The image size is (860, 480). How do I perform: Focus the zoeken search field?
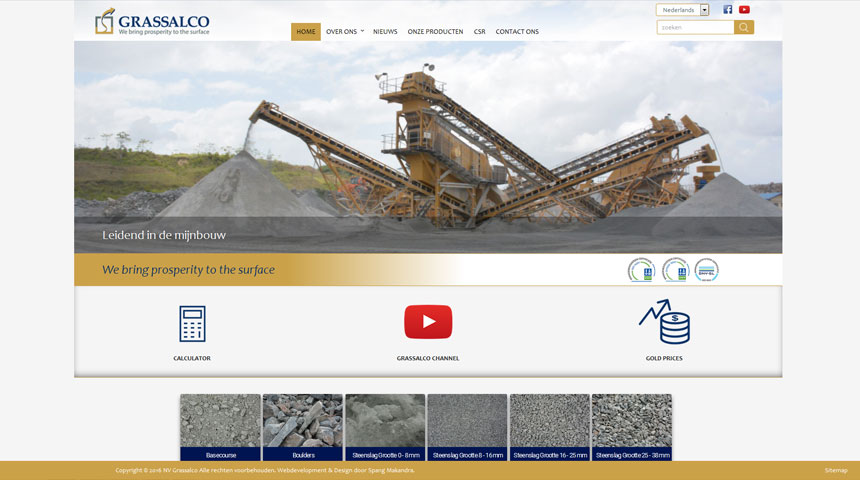click(696, 27)
